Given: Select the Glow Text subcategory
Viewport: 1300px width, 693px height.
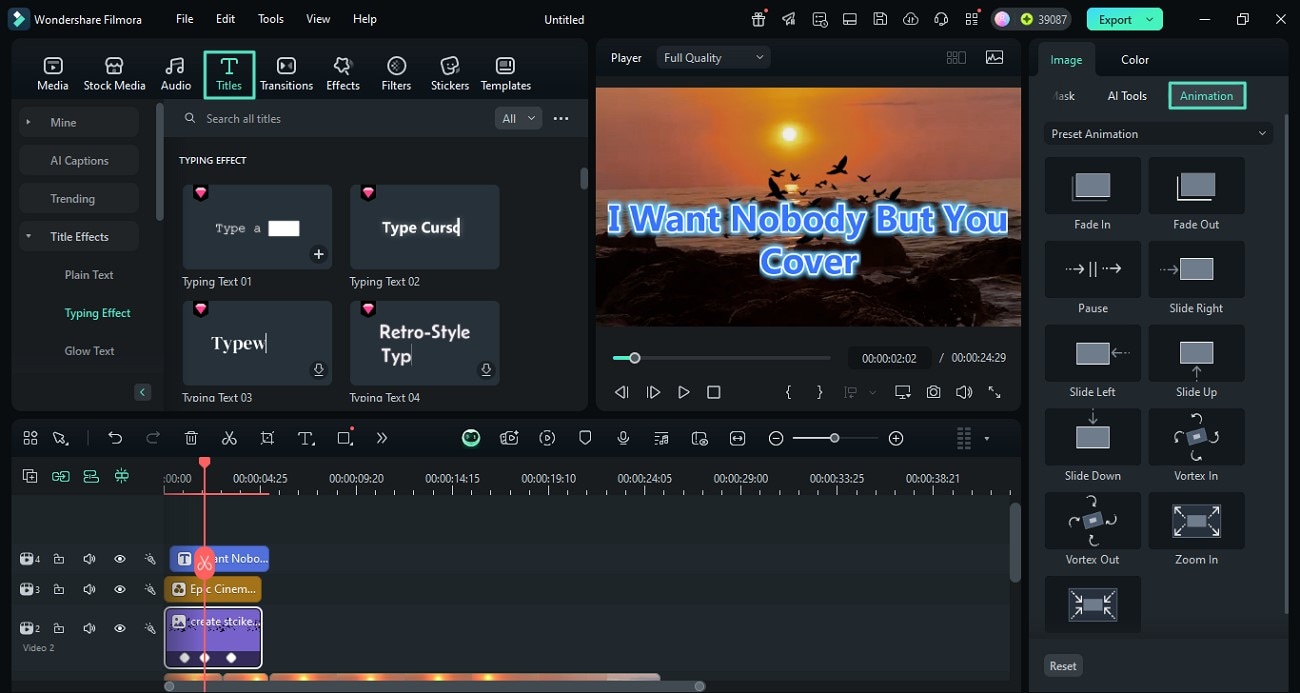Looking at the screenshot, I should 89,351.
